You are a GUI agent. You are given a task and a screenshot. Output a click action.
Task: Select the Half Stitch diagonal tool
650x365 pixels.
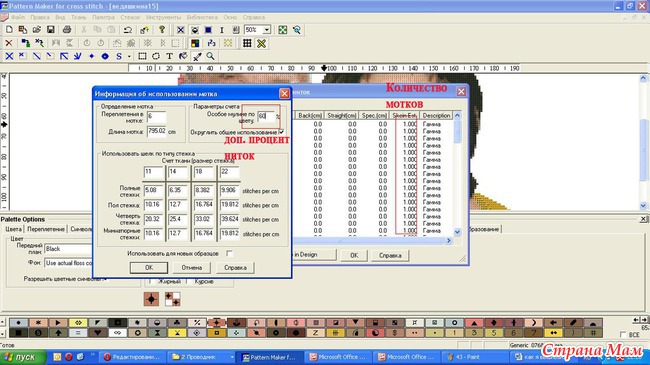pos(36,56)
